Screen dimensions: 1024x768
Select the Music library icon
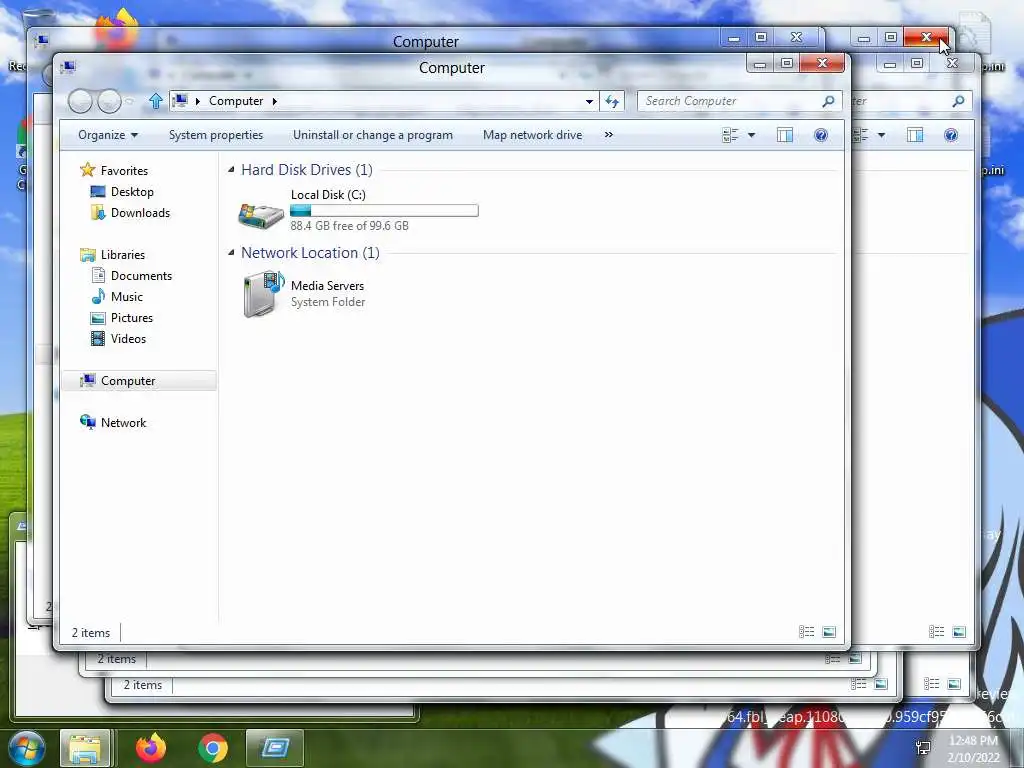coord(98,296)
